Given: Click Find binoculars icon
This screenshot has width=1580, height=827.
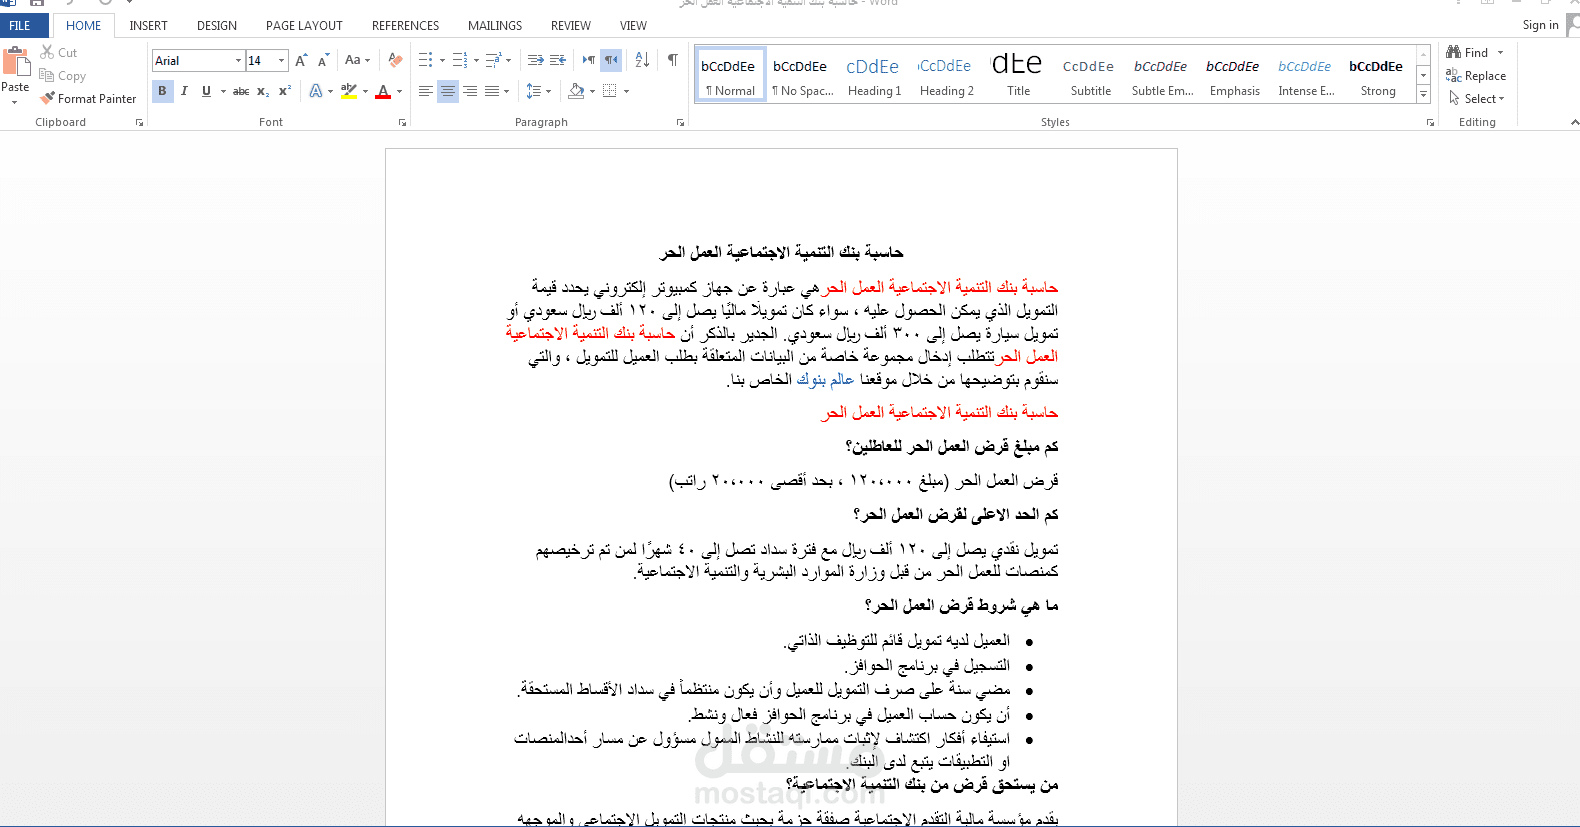Looking at the screenshot, I should pos(1454,52).
